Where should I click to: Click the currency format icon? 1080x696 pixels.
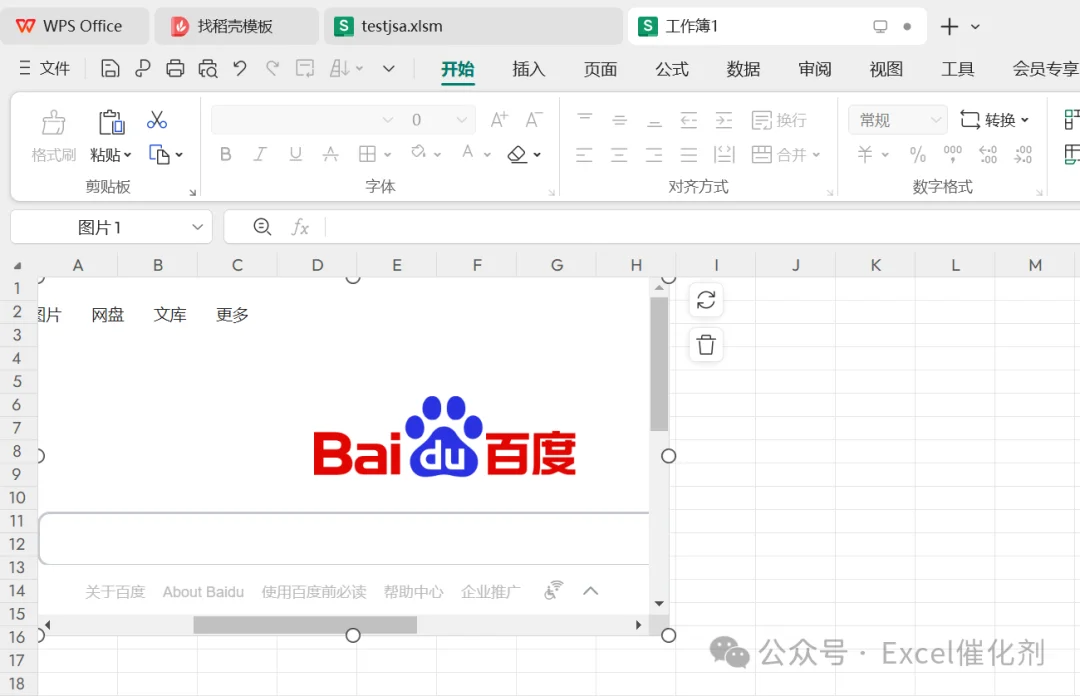[x=865, y=154]
